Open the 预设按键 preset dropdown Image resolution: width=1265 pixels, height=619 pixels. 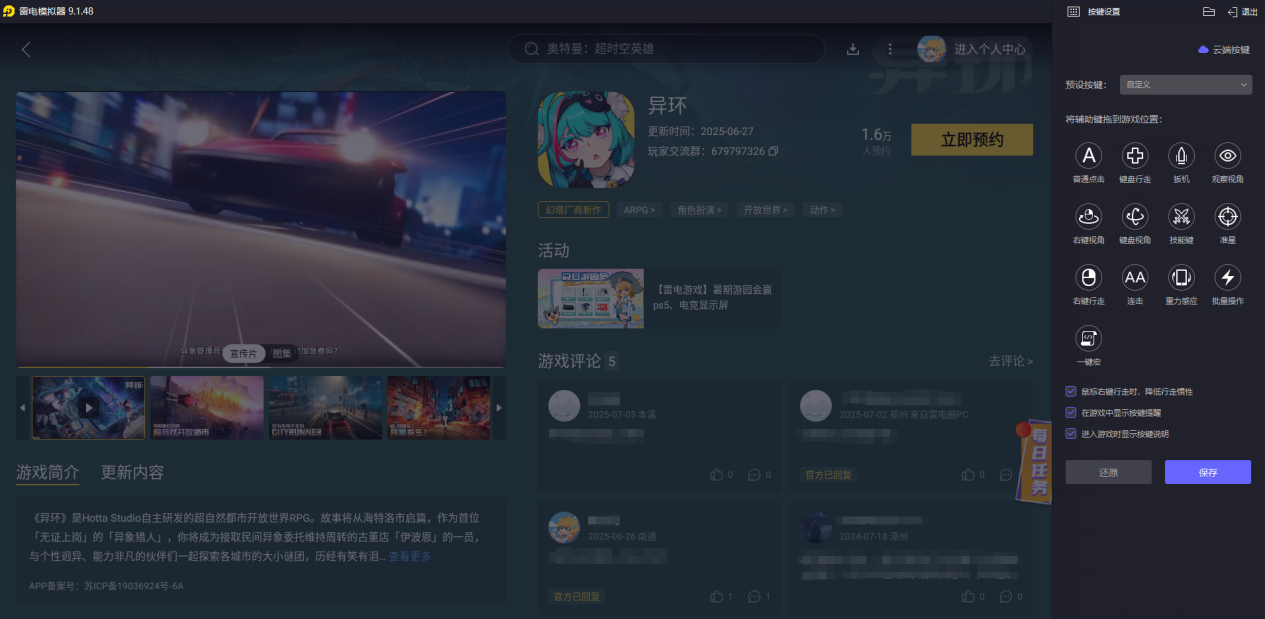tap(1185, 84)
